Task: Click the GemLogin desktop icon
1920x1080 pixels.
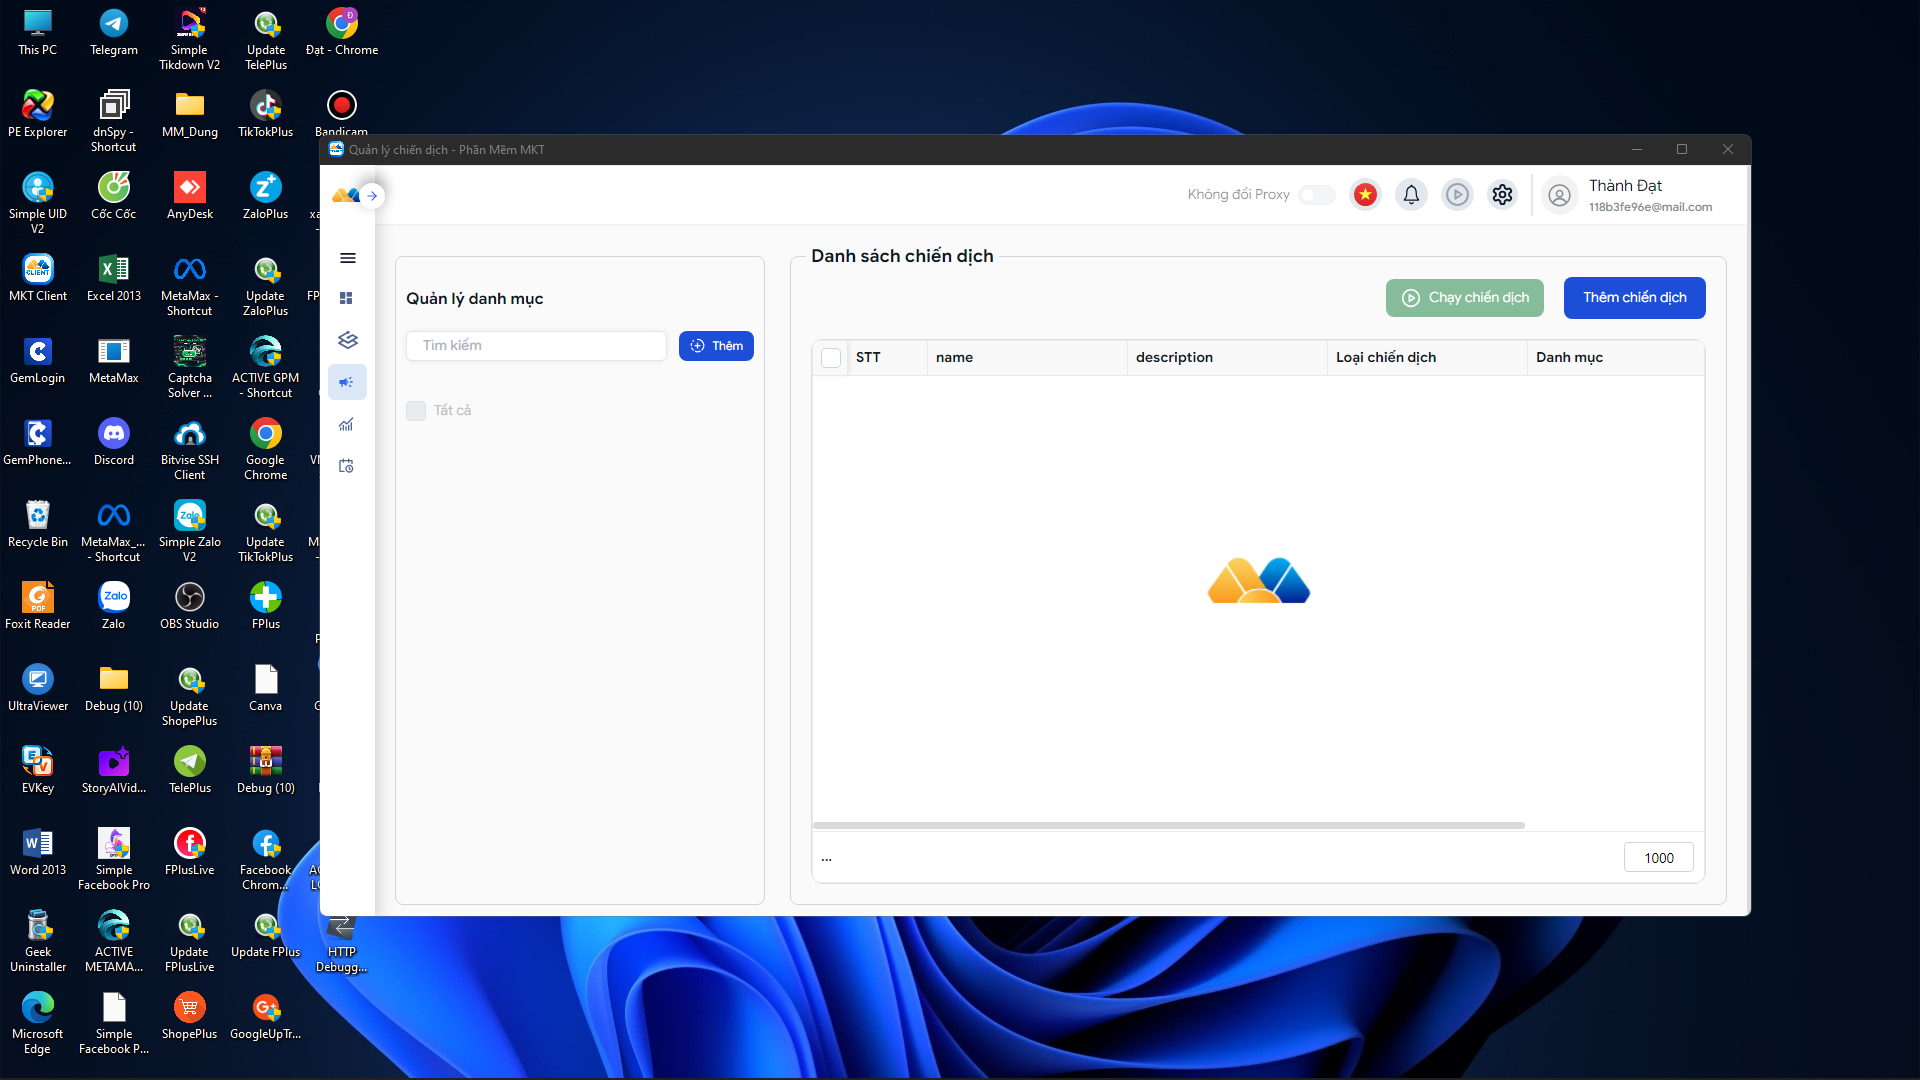Action: click(38, 360)
